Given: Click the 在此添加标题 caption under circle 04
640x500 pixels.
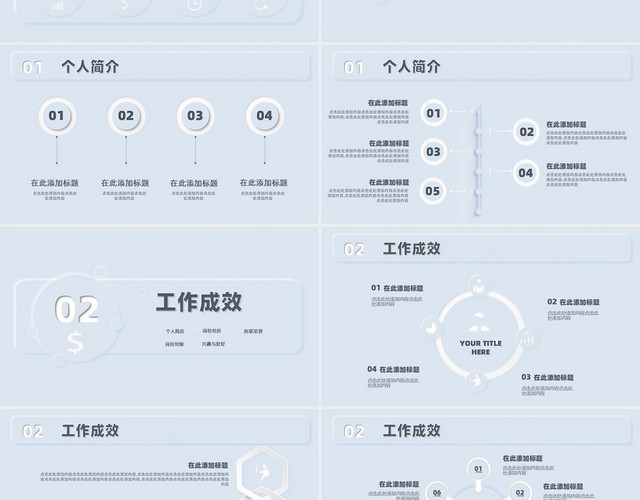Looking at the screenshot, I should pyautogui.click(x=264, y=183).
